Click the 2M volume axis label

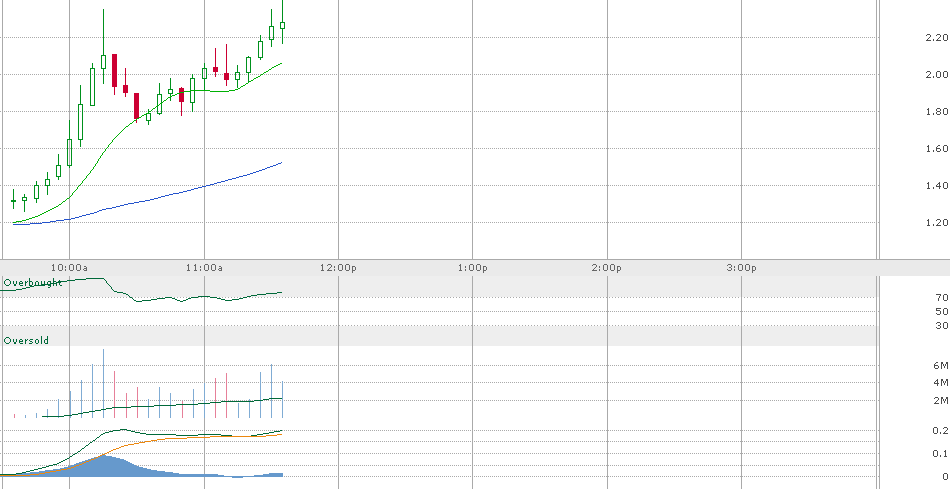pos(941,401)
